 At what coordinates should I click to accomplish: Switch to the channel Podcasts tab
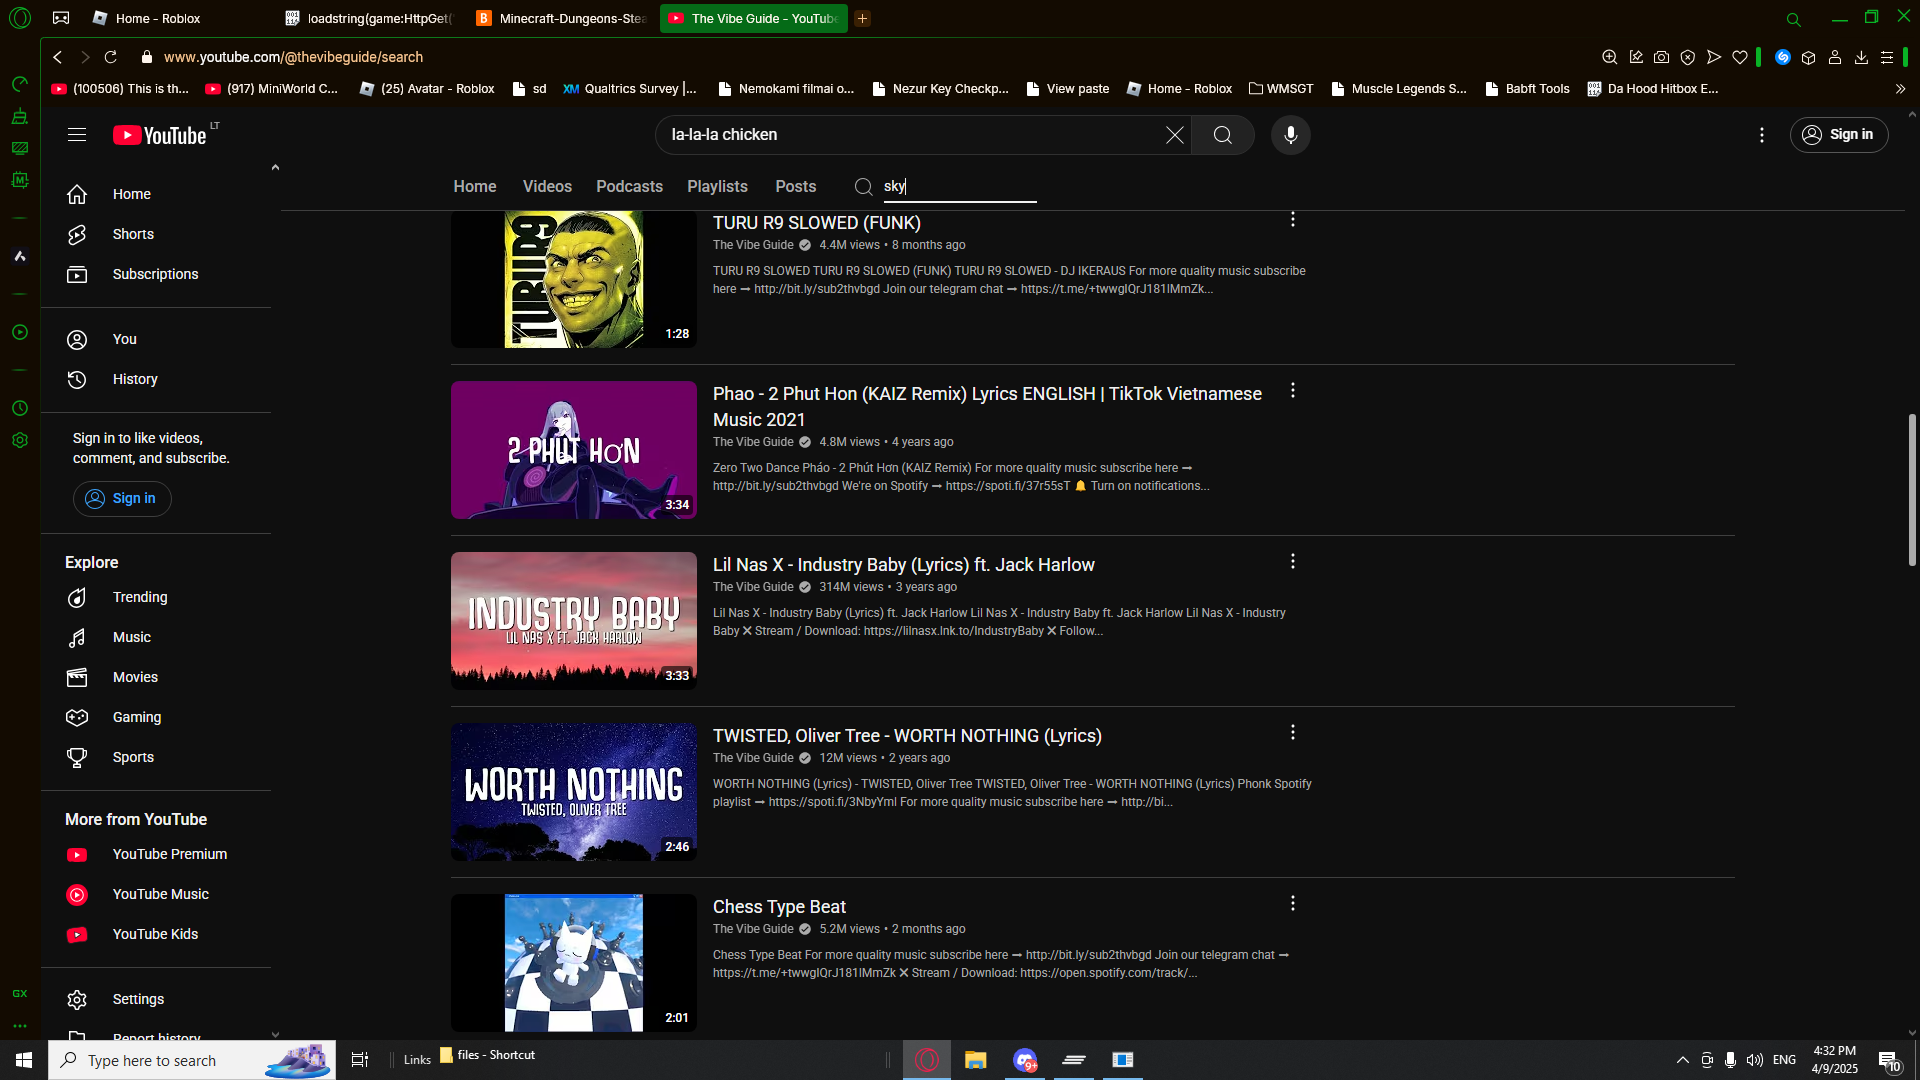click(630, 187)
